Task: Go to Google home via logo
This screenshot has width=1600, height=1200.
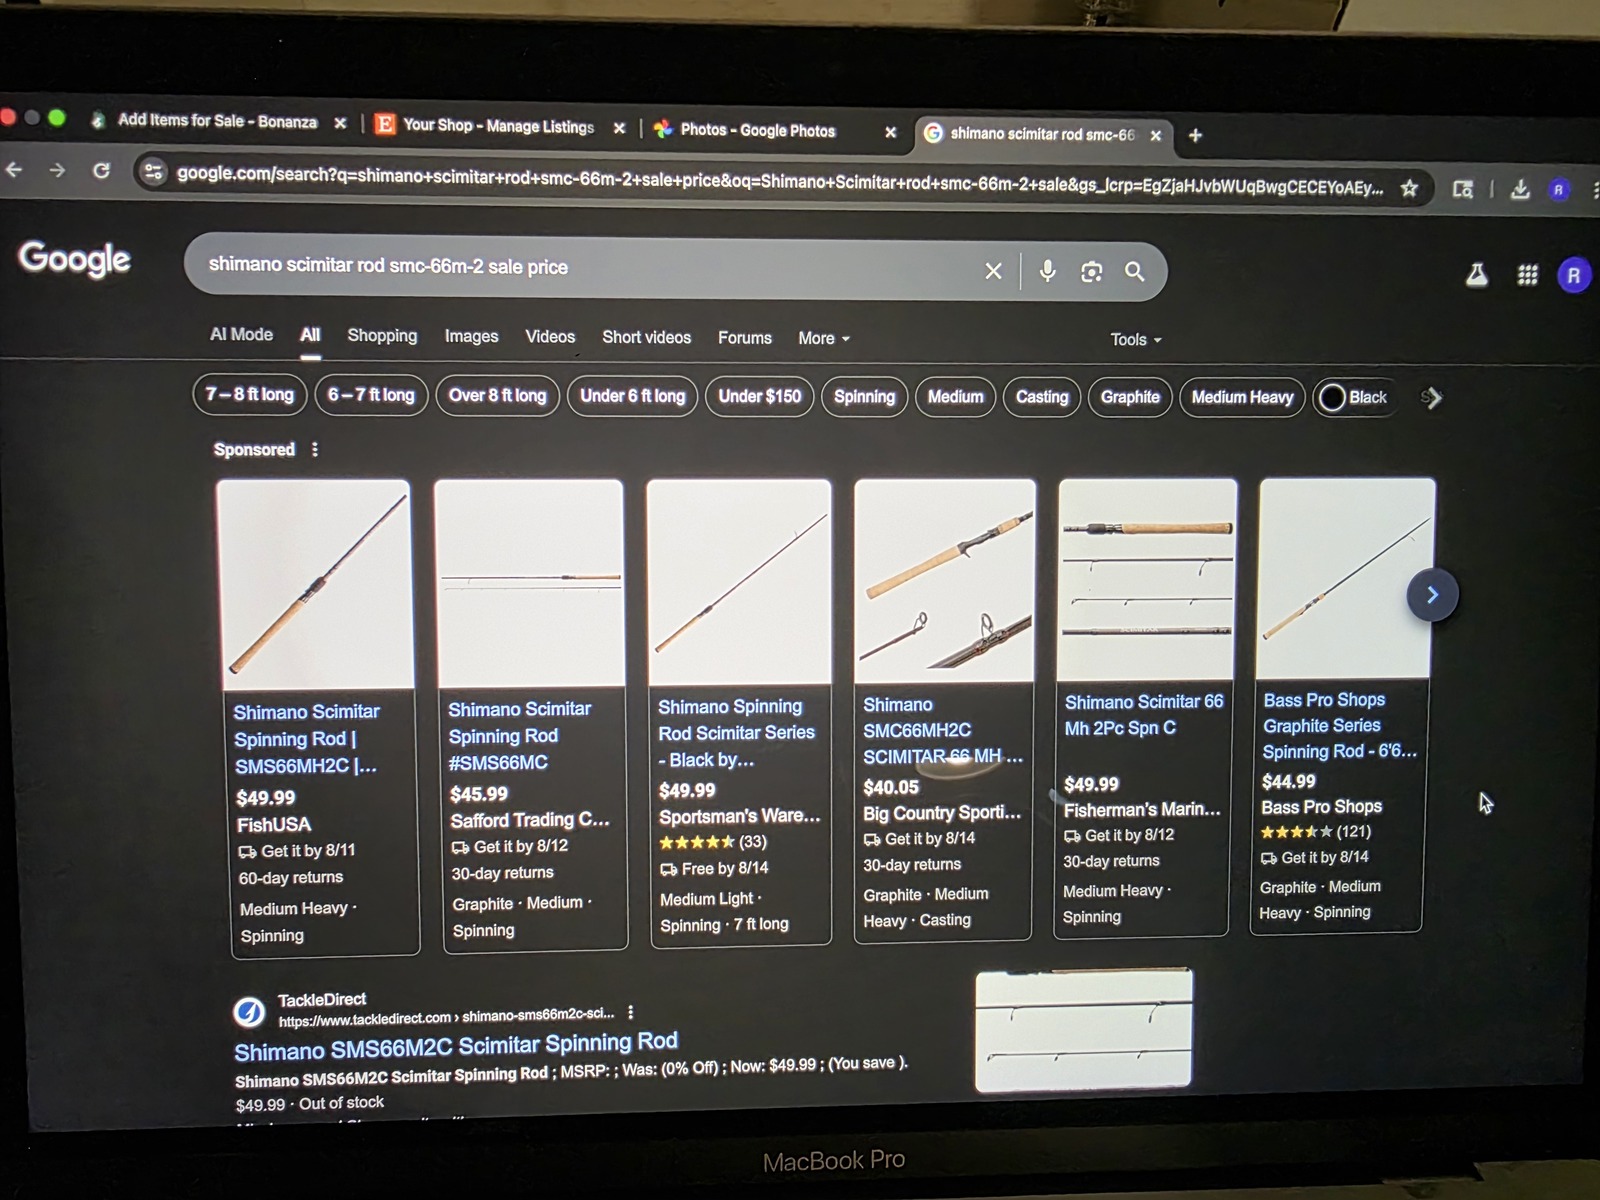Action: [75, 259]
